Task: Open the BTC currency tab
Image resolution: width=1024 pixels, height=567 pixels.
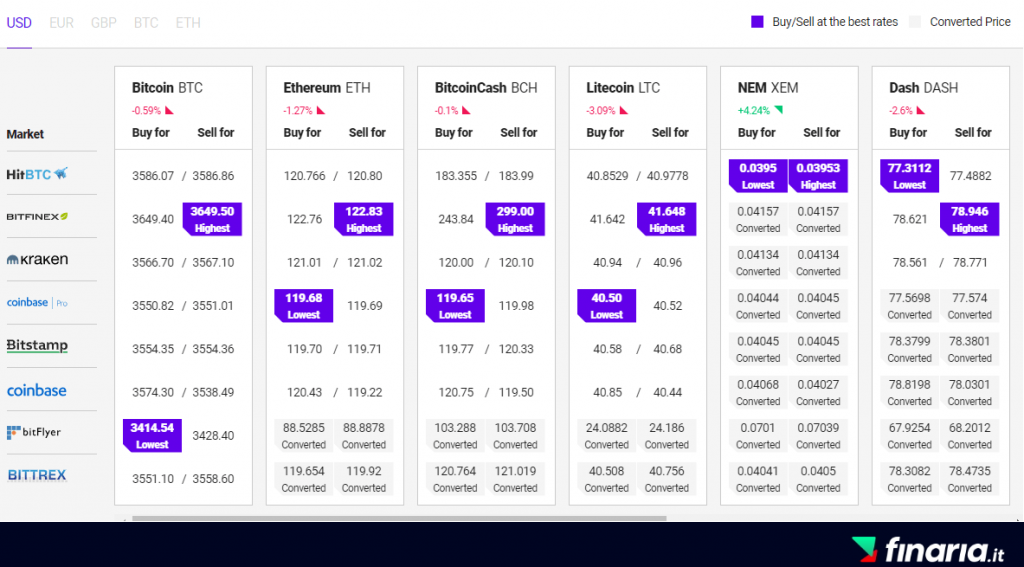Action: 146,23
